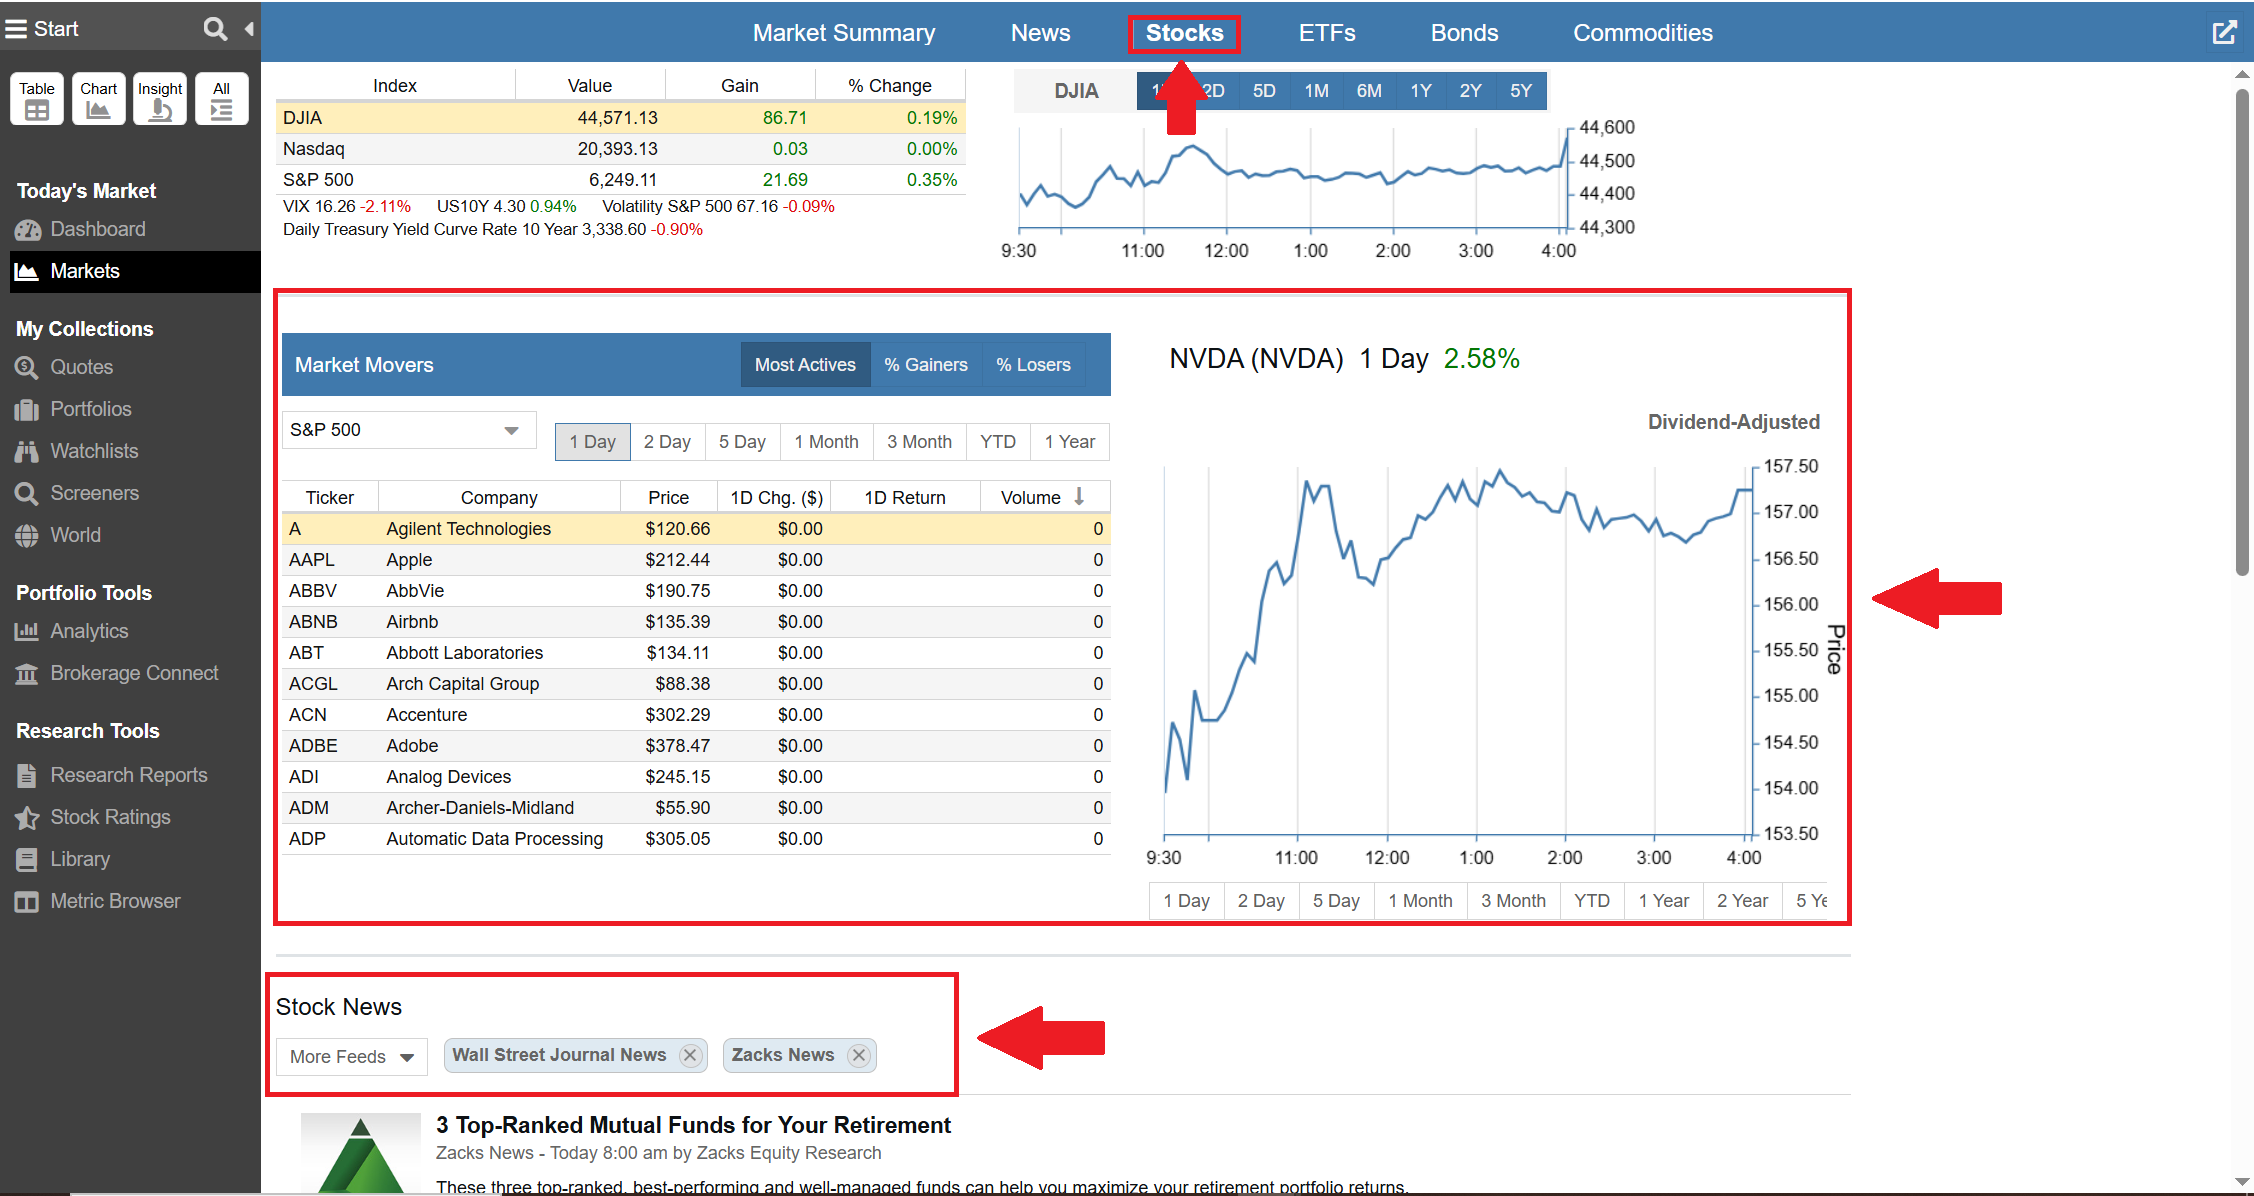Select the Nasdaq index row
The image size is (2254, 1196).
(x=620, y=149)
